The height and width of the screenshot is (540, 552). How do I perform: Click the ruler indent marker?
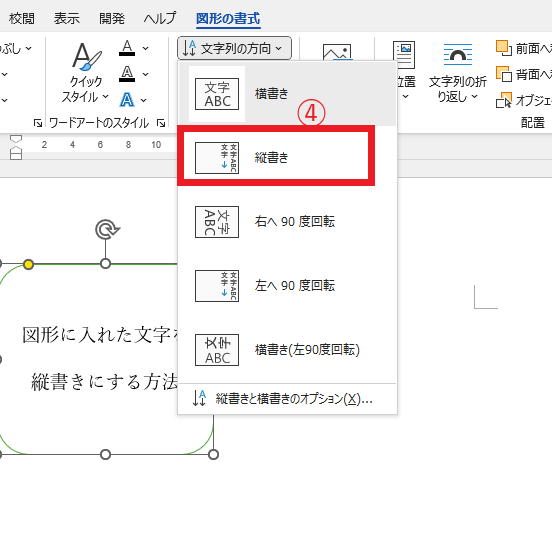16,147
